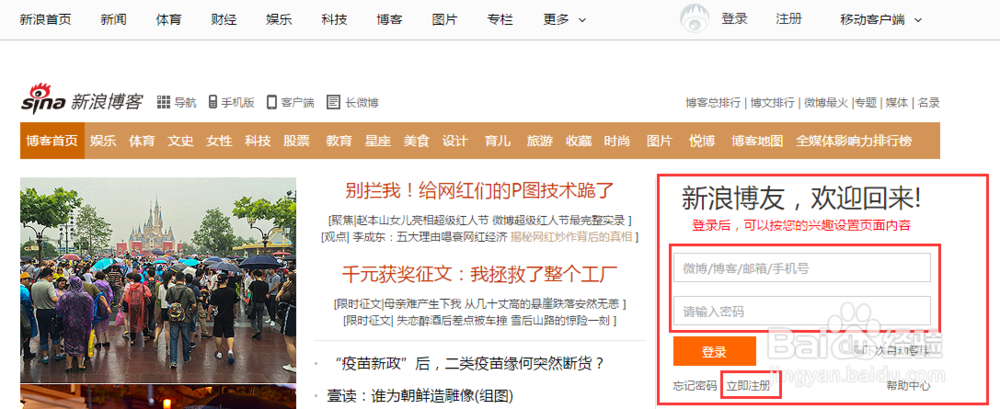The width and height of the screenshot is (1000, 409).
Task: Expand the 更多 dropdown in top bar
Action: pyautogui.click(x=564, y=19)
